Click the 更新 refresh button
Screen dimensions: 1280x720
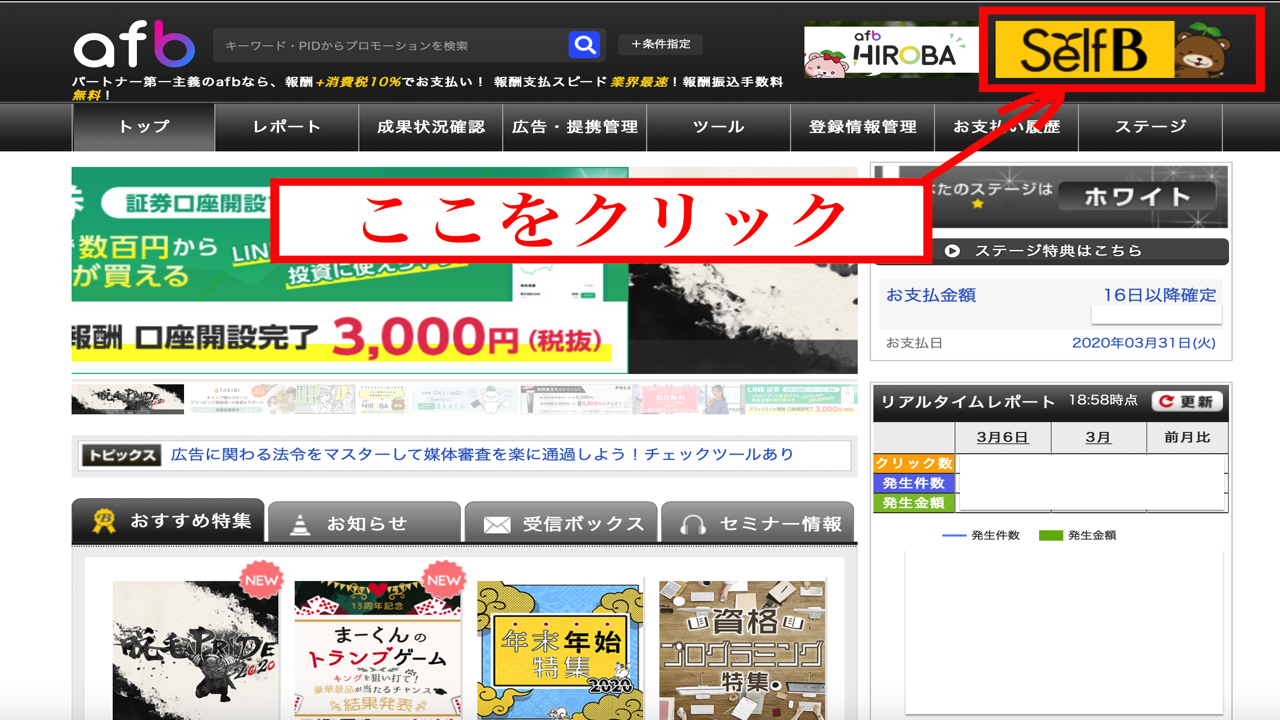pyautogui.click(x=1186, y=401)
